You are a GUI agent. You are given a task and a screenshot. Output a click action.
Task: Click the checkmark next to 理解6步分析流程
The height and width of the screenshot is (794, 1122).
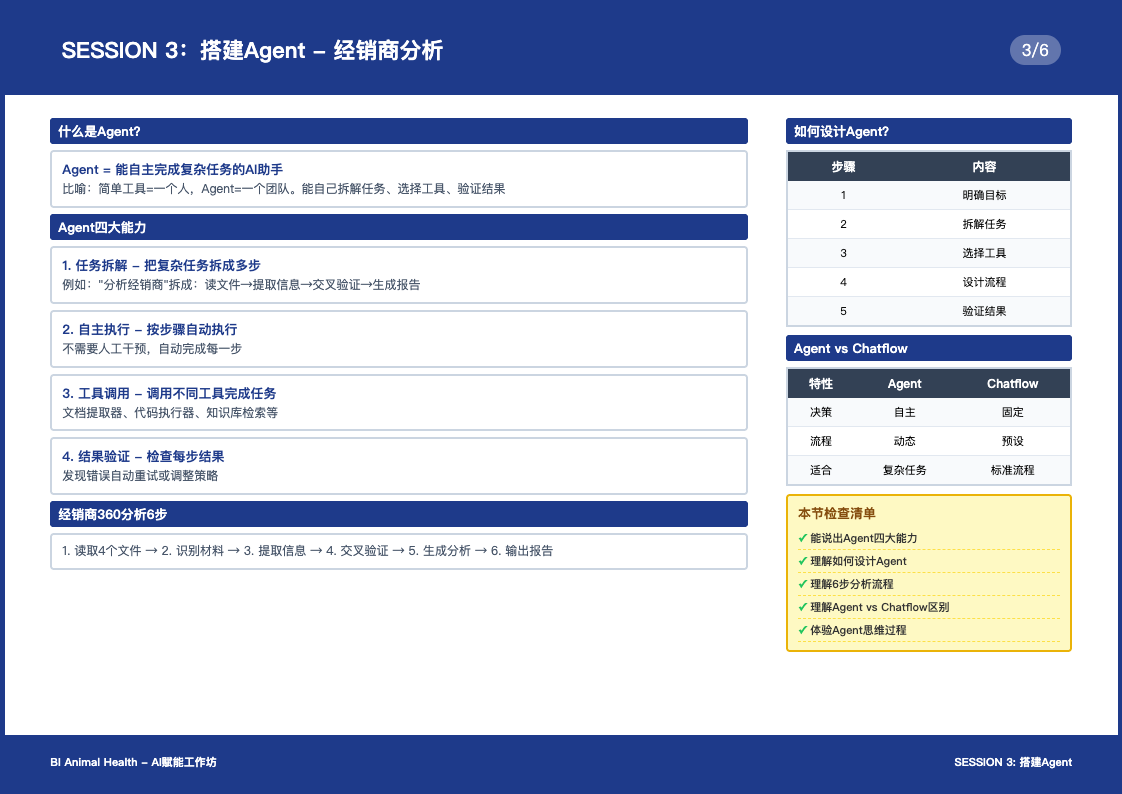click(803, 584)
